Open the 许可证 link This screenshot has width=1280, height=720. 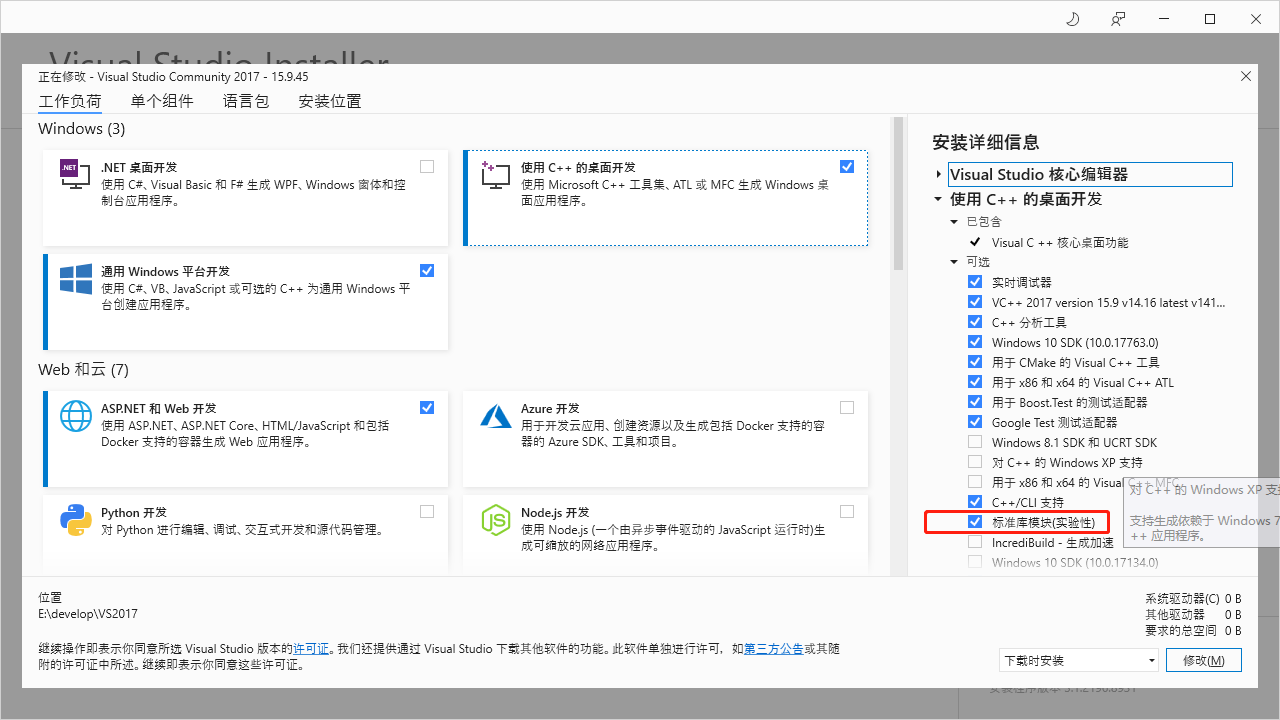(312, 648)
